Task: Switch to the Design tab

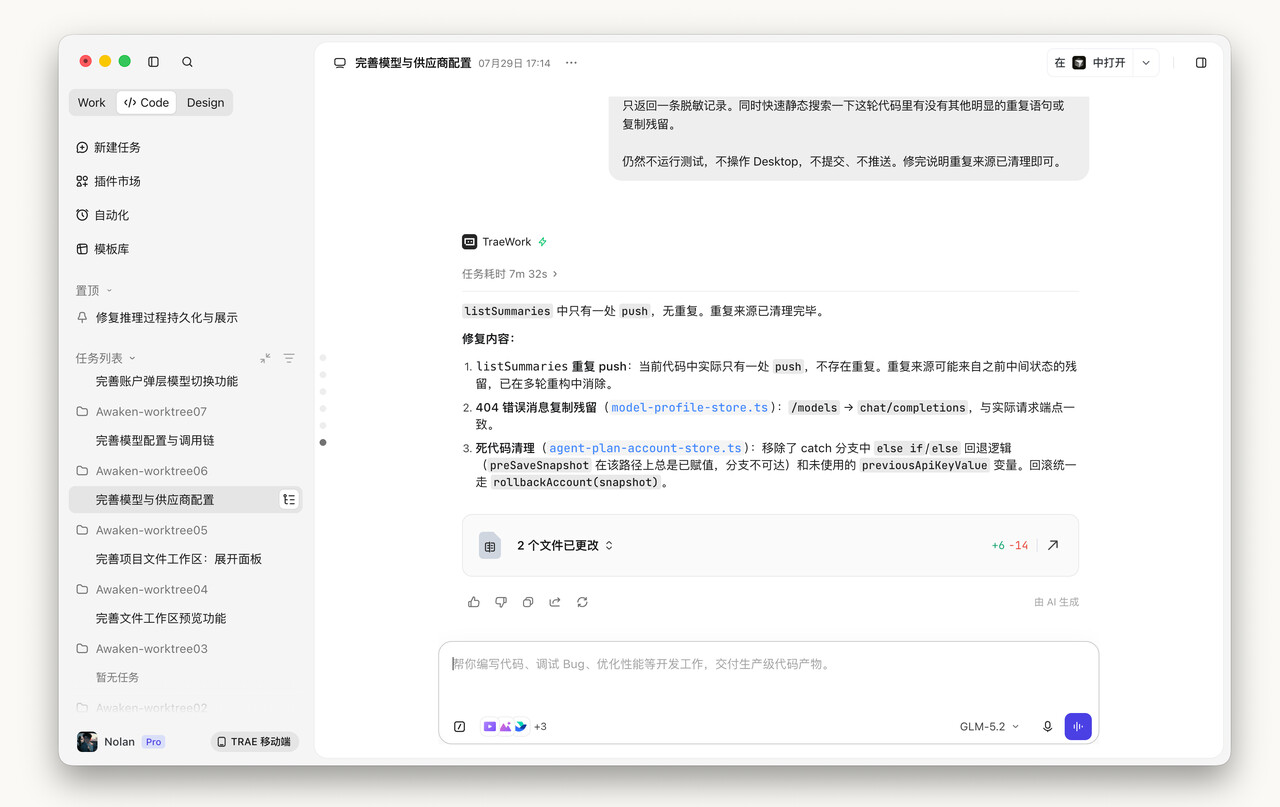Action: [205, 103]
